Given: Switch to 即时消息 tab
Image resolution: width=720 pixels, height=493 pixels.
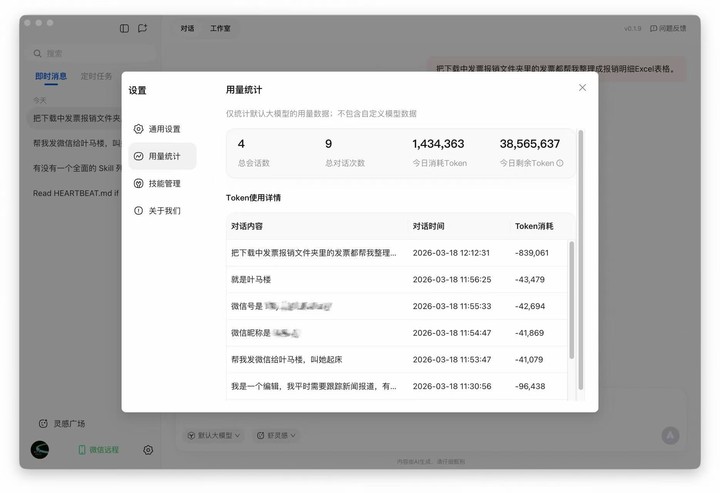Looking at the screenshot, I should pyautogui.click(x=51, y=76).
